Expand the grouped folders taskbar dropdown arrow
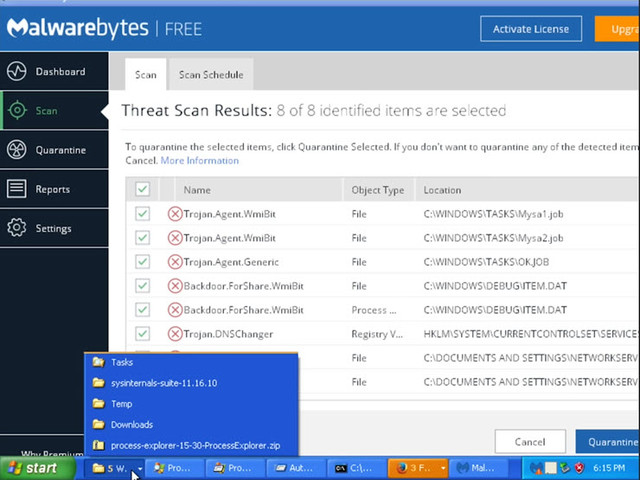Image resolution: width=640 pixels, height=480 pixels. coord(140,468)
